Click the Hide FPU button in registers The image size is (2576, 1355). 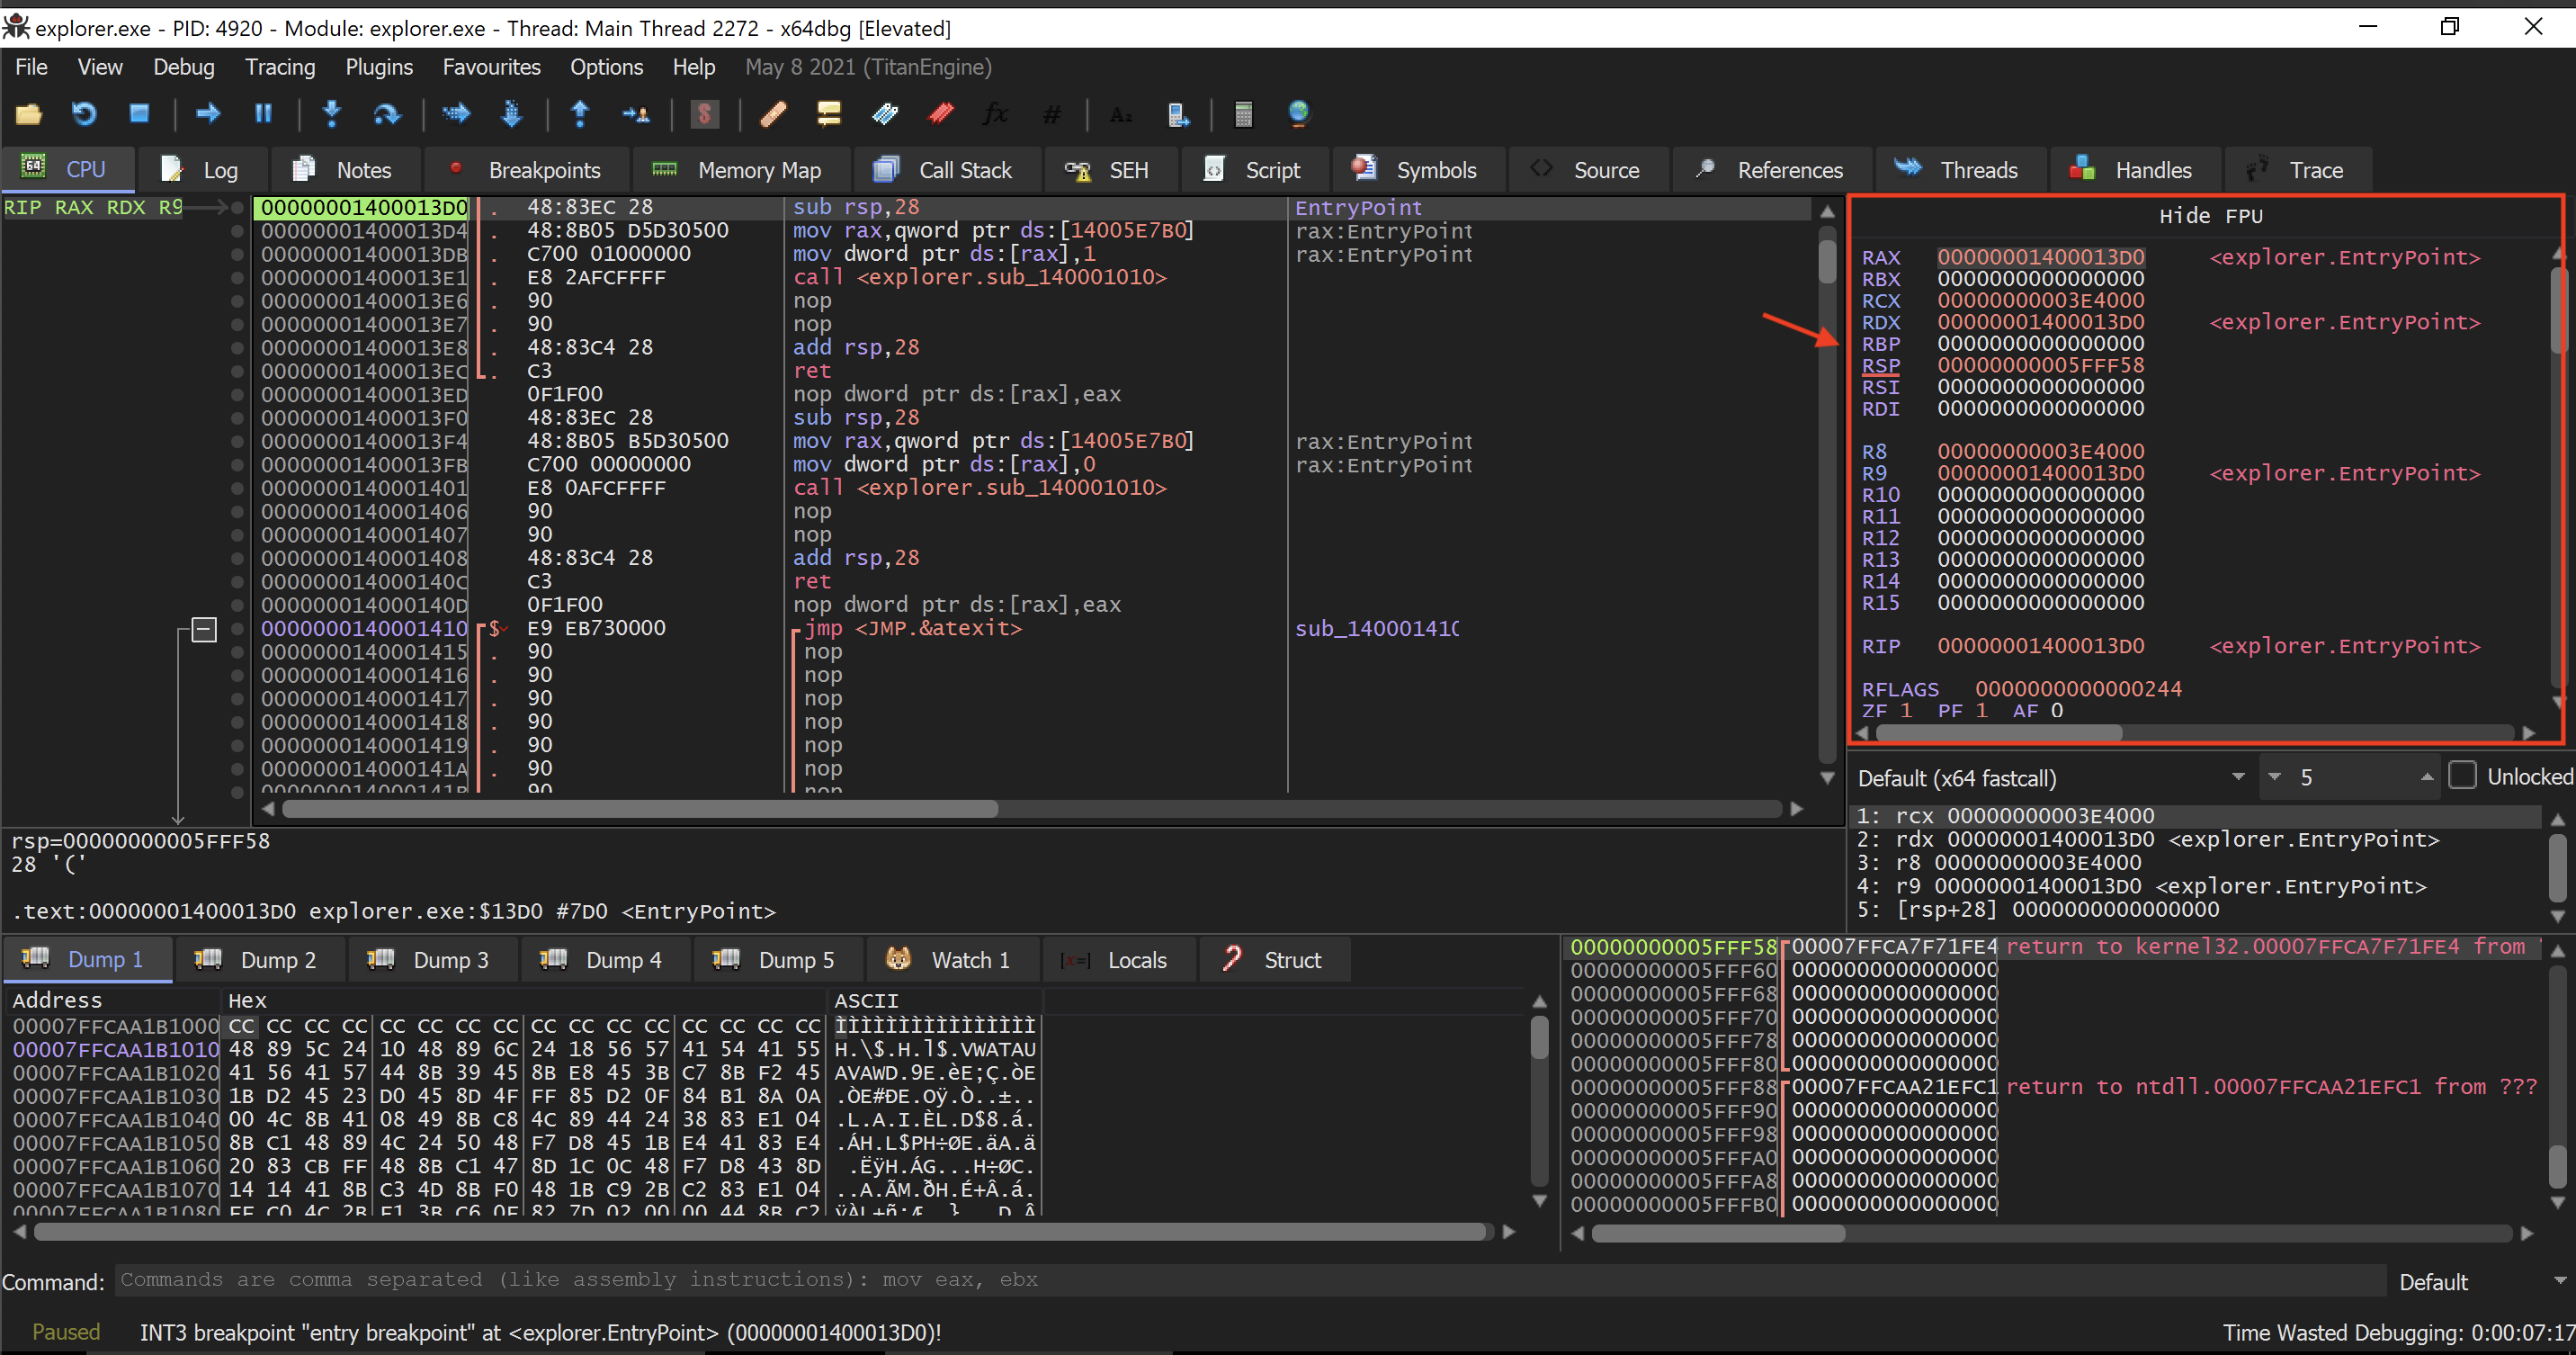(2210, 216)
